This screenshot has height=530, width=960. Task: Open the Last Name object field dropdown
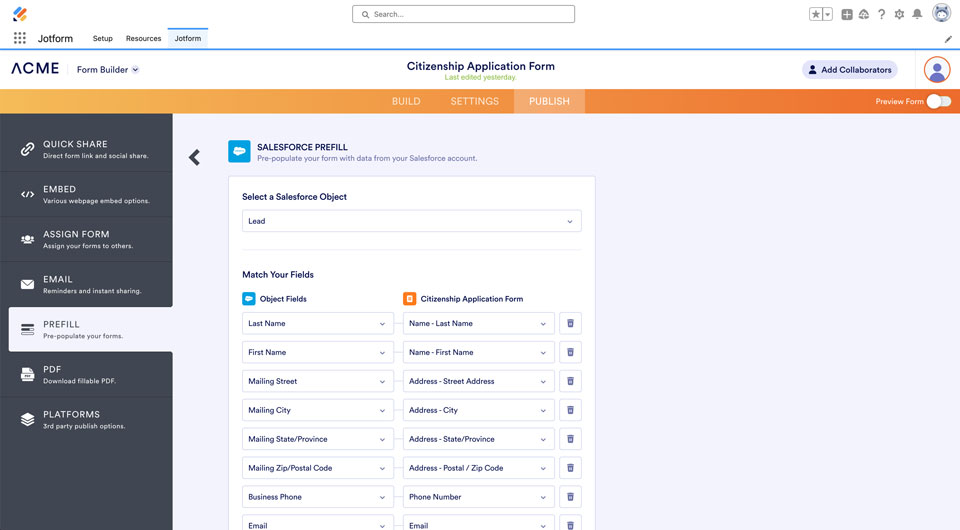click(x=318, y=323)
